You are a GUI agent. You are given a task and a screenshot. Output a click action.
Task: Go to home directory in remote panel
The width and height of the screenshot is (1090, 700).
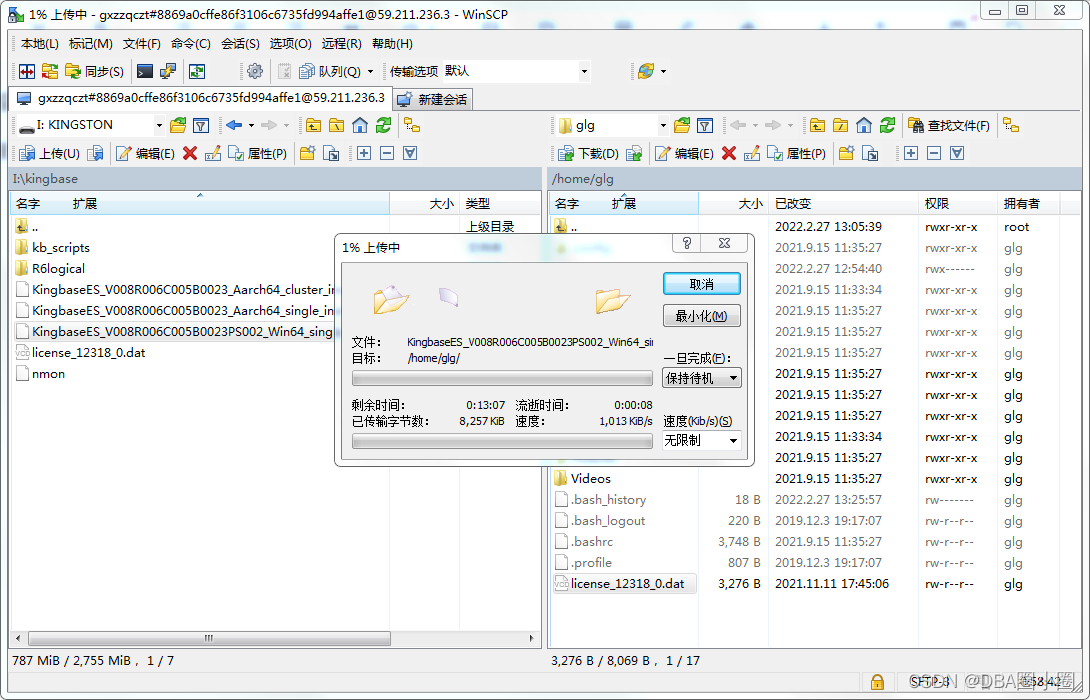[863, 125]
